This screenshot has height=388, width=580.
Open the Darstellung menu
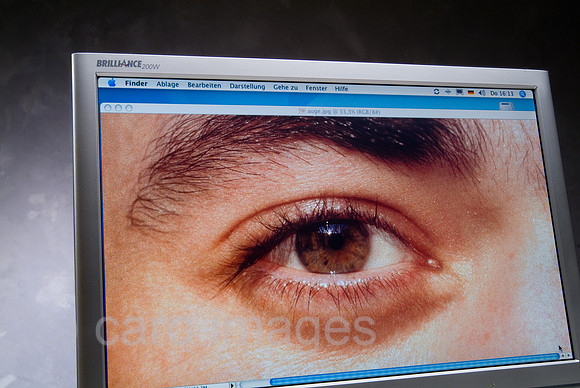[247, 87]
